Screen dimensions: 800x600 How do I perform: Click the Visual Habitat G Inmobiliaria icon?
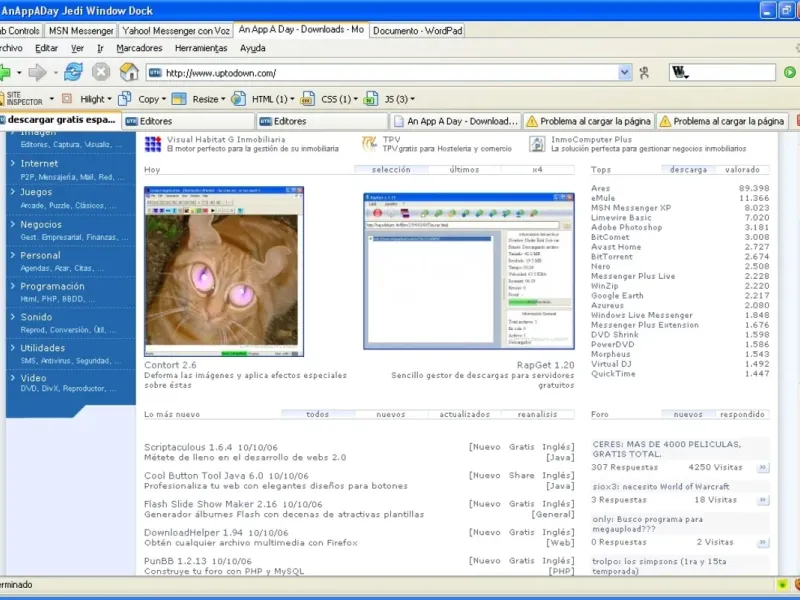[x=152, y=144]
